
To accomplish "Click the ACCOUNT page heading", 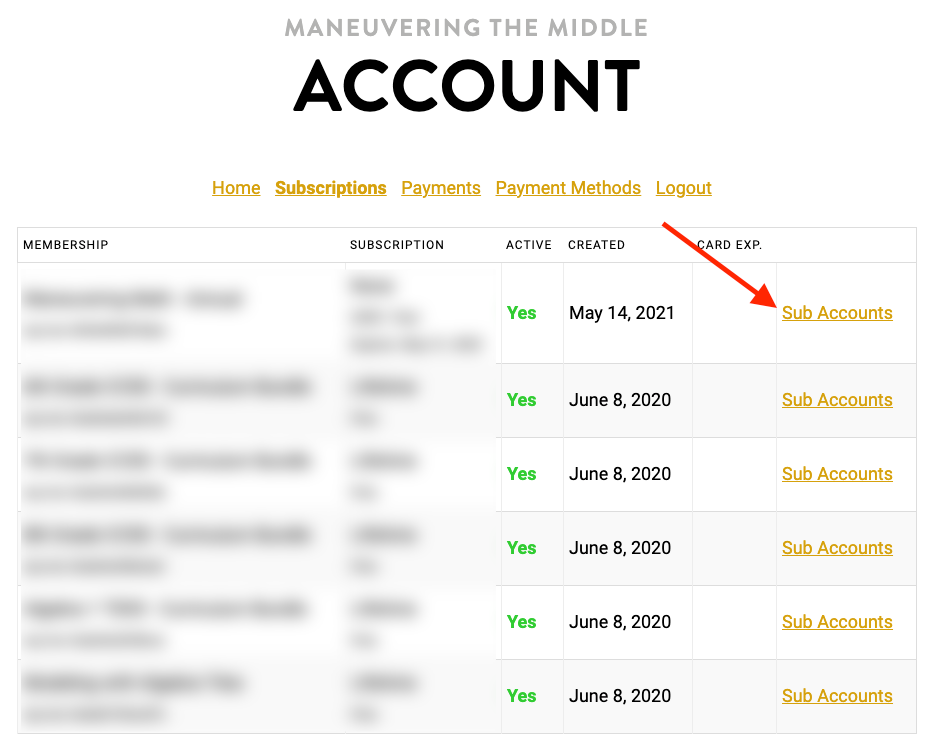I will pos(467,85).
